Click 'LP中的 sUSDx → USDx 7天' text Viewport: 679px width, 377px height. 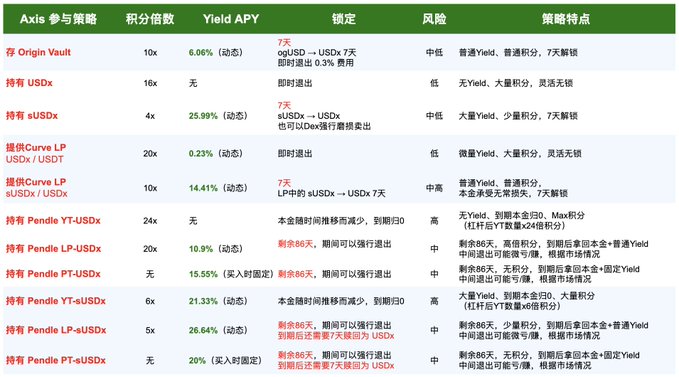point(332,193)
